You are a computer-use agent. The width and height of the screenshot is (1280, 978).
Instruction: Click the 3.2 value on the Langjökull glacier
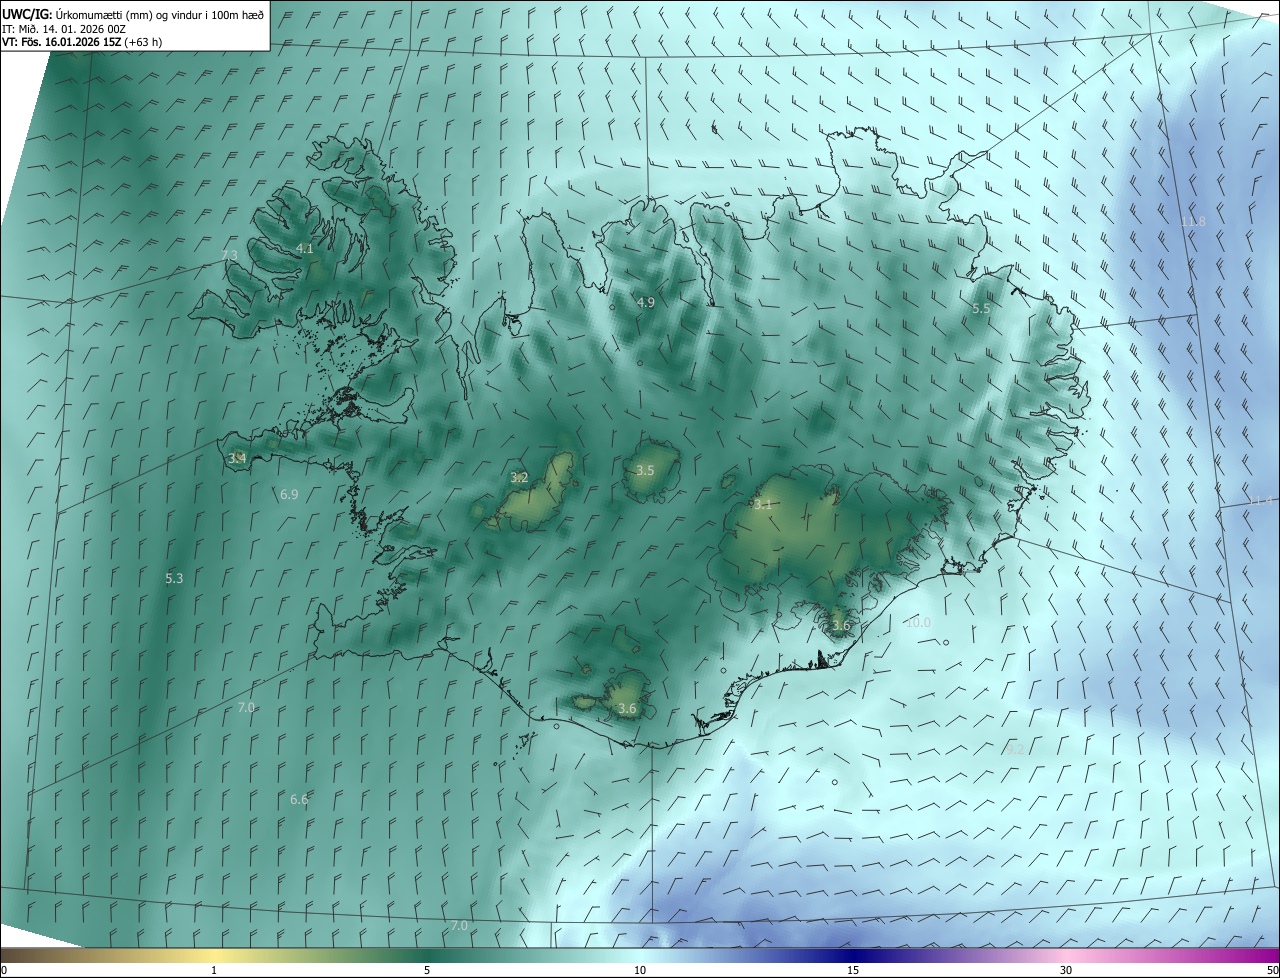[519, 478]
